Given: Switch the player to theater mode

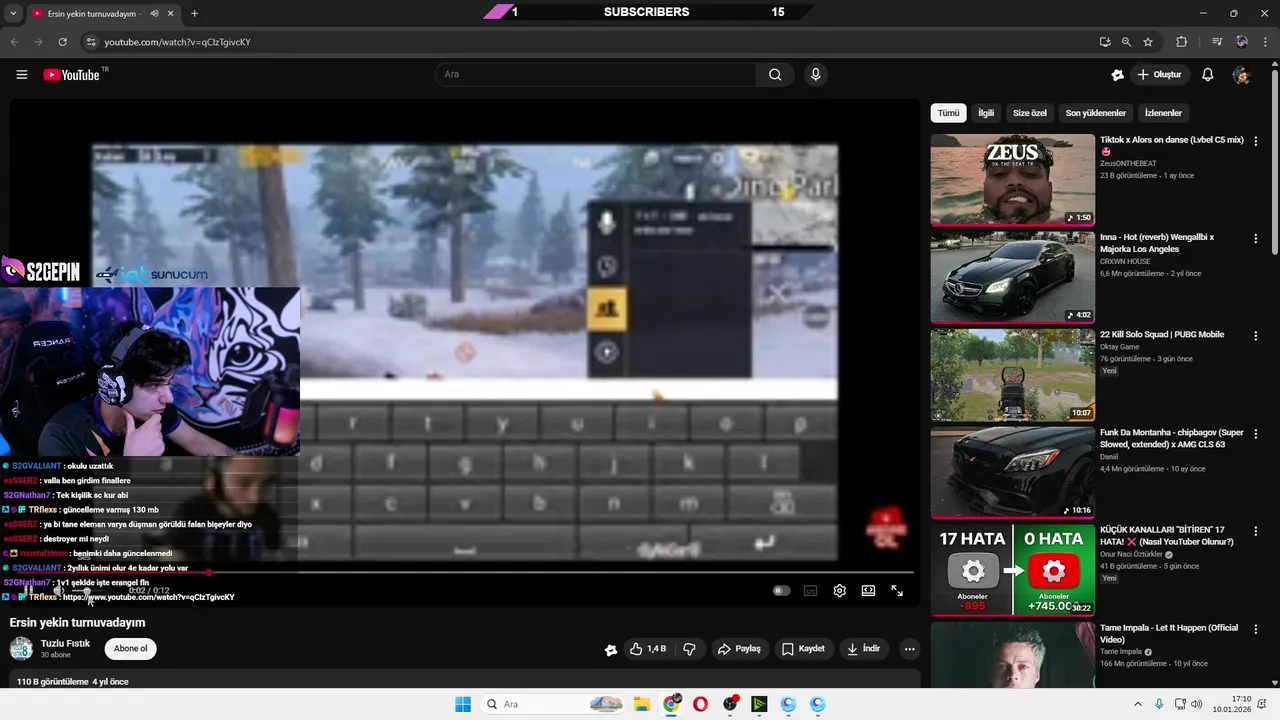Looking at the screenshot, I should (x=868, y=591).
